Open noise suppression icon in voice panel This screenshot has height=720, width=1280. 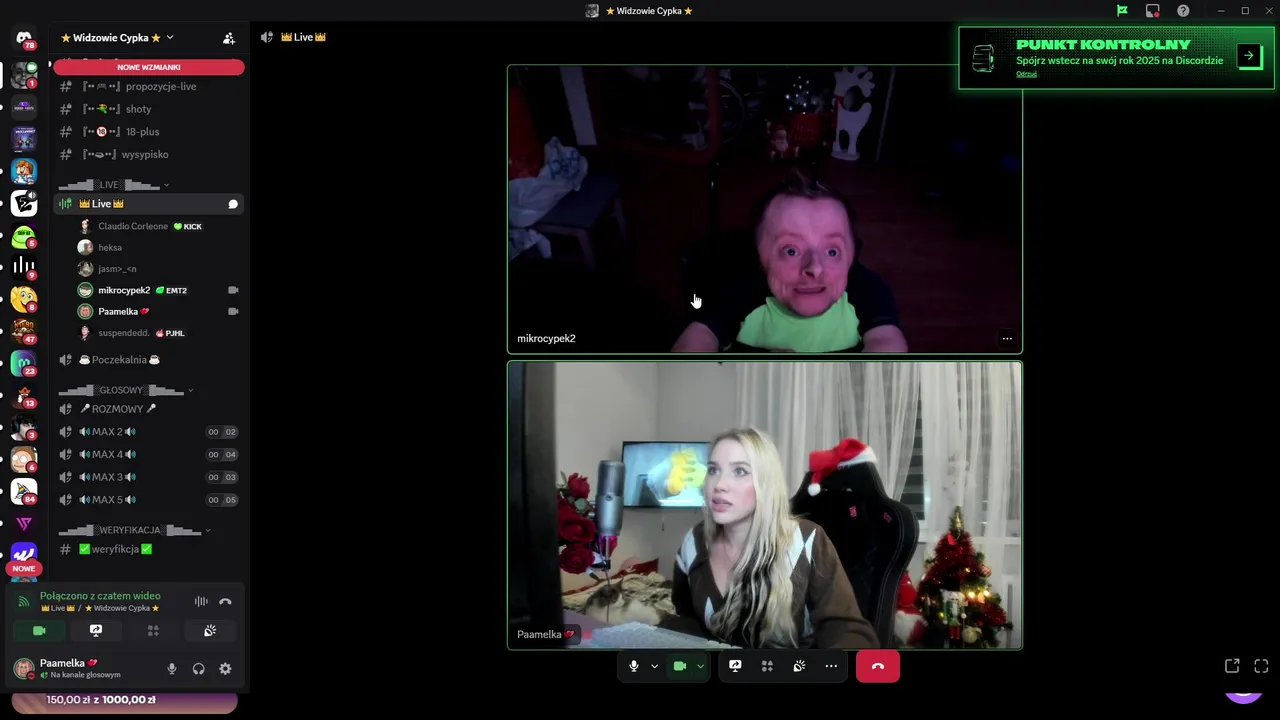click(201, 601)
